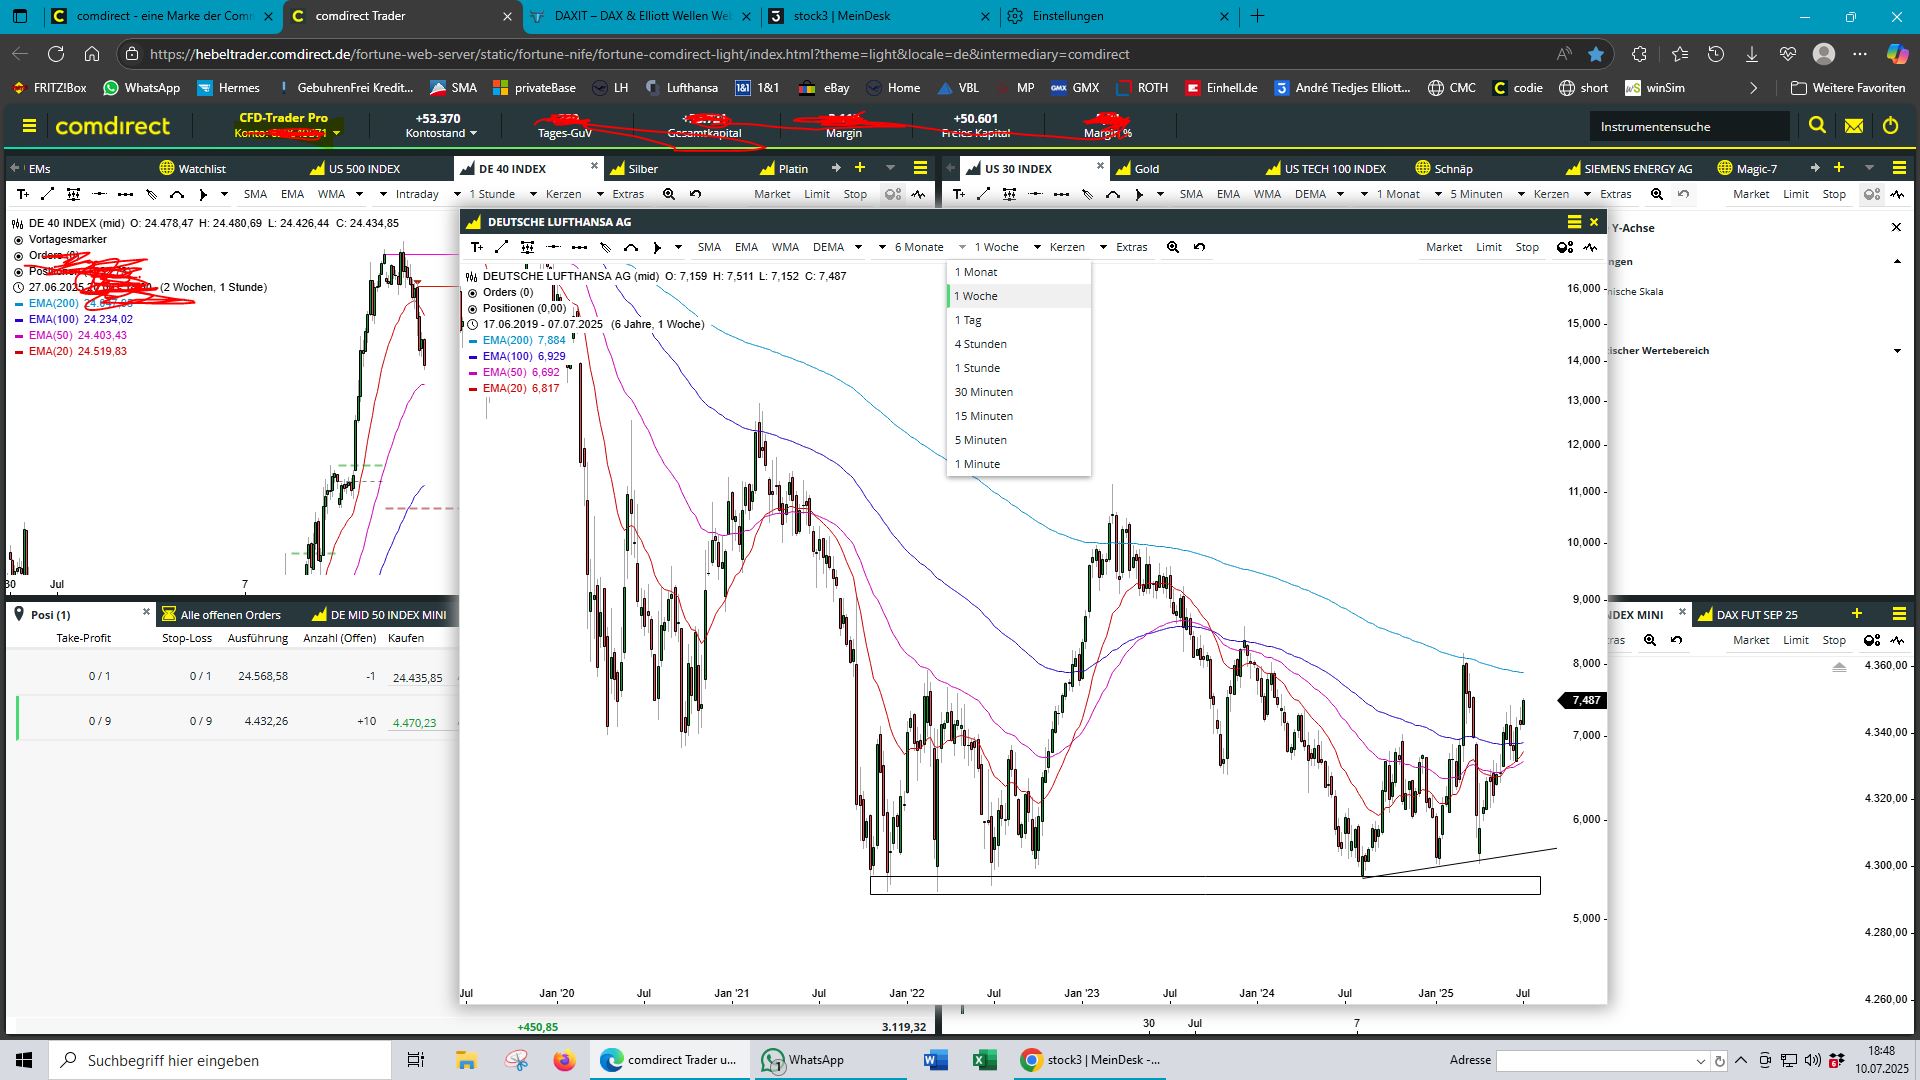Toggle the Orders (0) marker in Lufthansa chart
The image size is (1920, 1080).
coord(473,293)
